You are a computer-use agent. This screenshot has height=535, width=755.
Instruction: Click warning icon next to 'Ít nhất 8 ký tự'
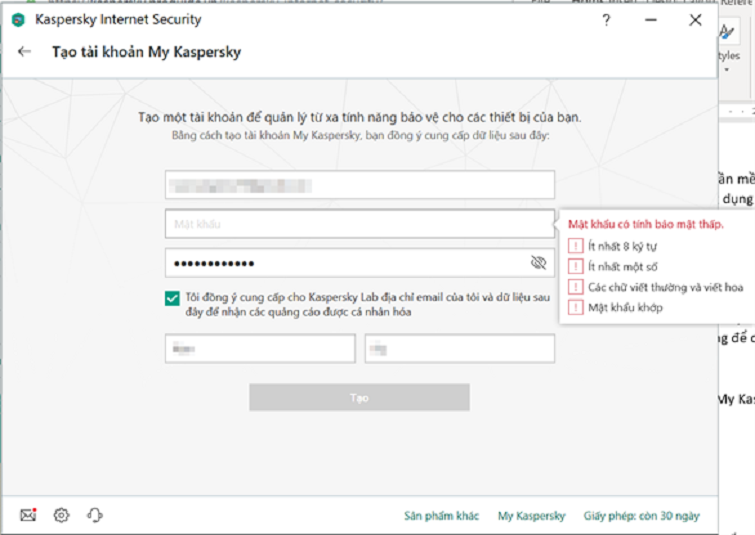click(x=575, y=246)
